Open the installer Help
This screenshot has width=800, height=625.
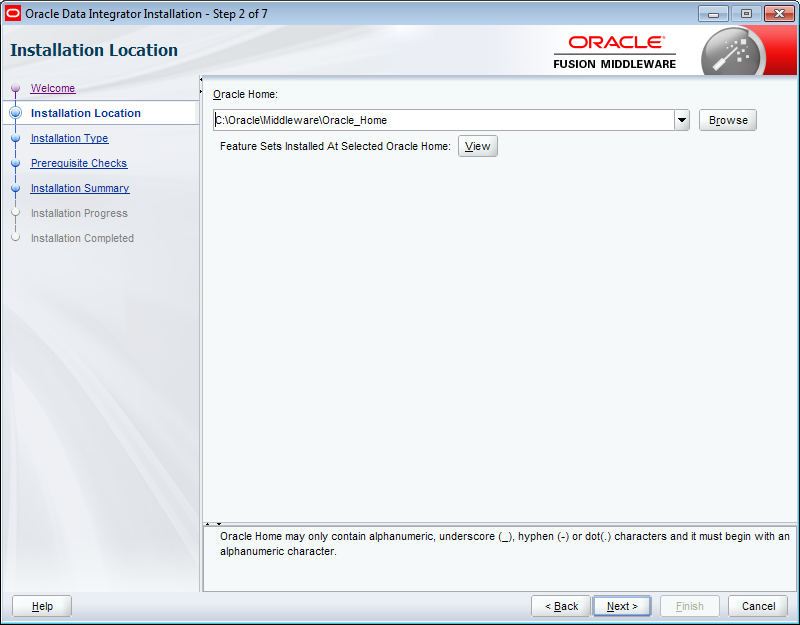point(40,605)
